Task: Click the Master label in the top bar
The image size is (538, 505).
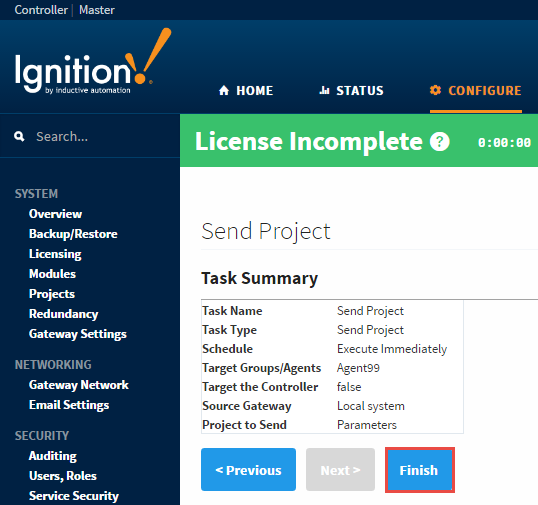Action: (x=97, y=10)
